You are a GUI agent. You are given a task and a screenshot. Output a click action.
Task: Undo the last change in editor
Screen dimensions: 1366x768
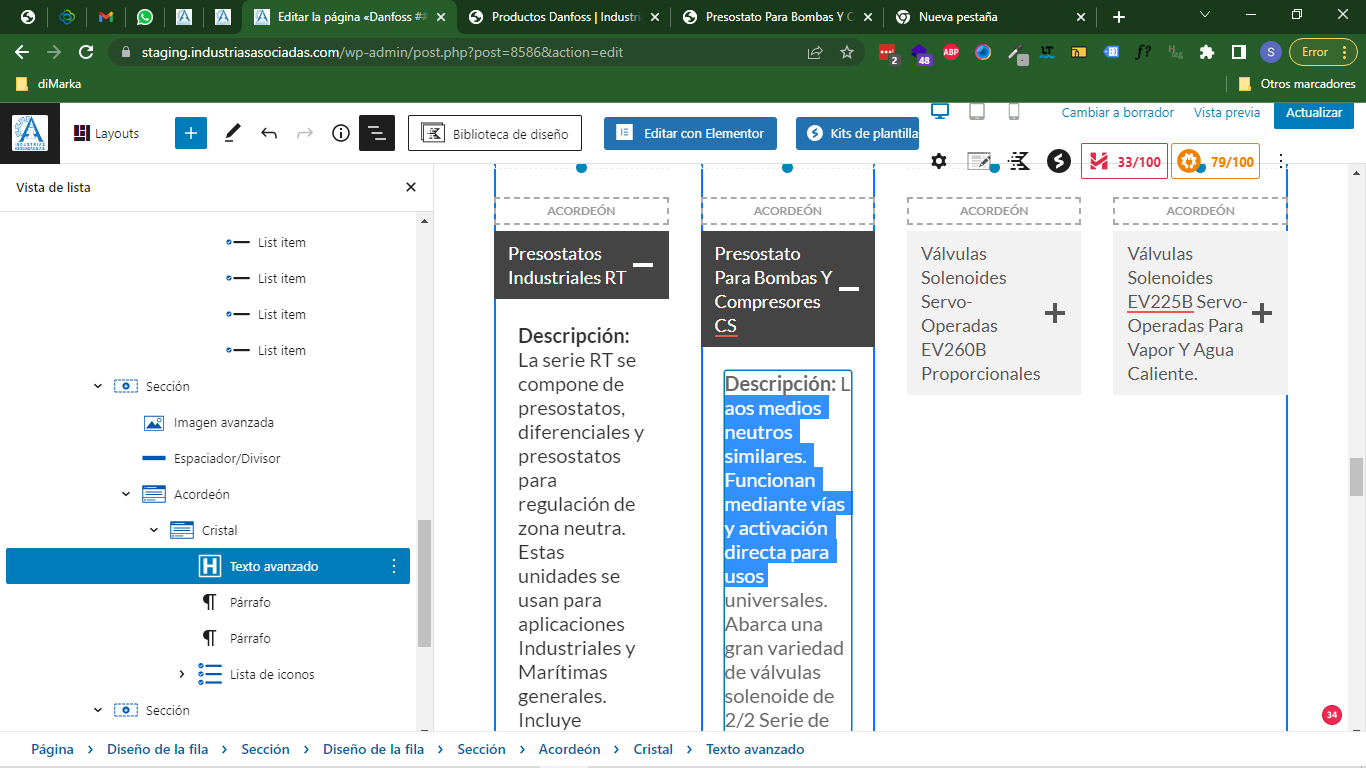coord(269,133)
